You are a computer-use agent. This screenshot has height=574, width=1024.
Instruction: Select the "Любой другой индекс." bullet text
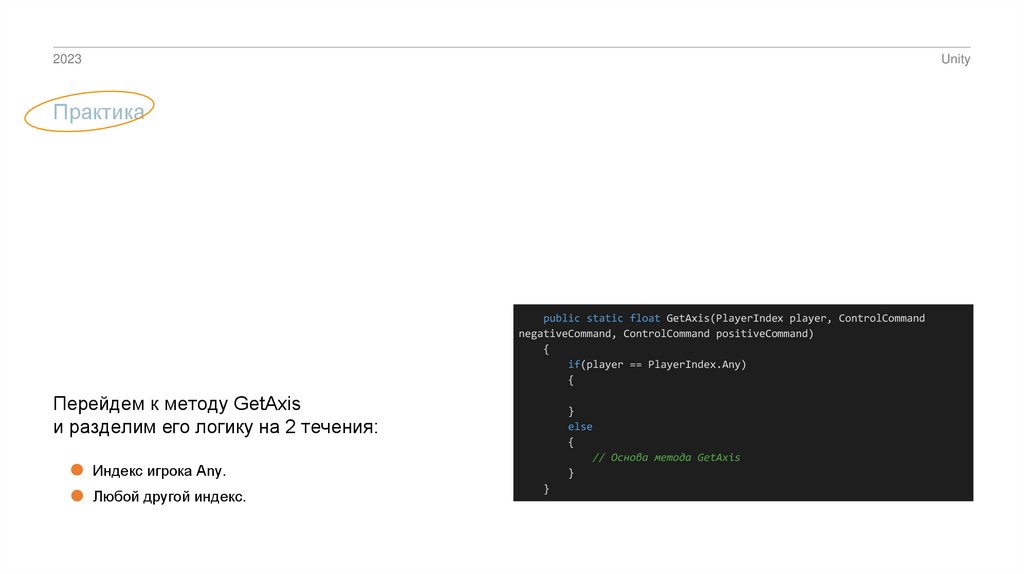coord(169,497)
